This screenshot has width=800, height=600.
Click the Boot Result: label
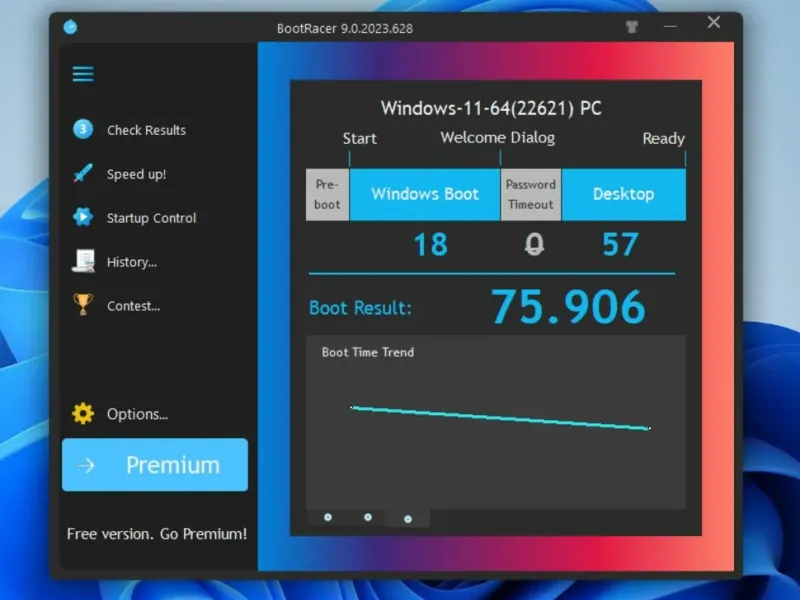pos(360,308)
